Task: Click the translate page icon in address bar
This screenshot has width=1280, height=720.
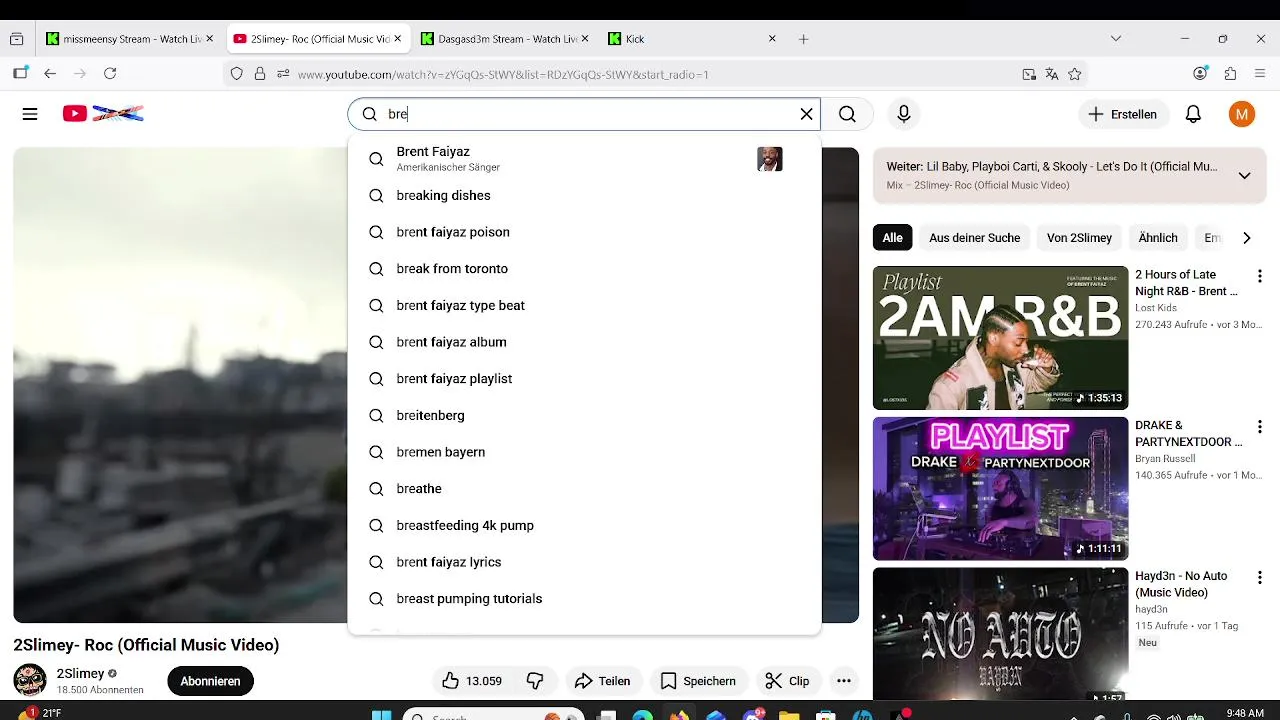Action: (1052, 74)
